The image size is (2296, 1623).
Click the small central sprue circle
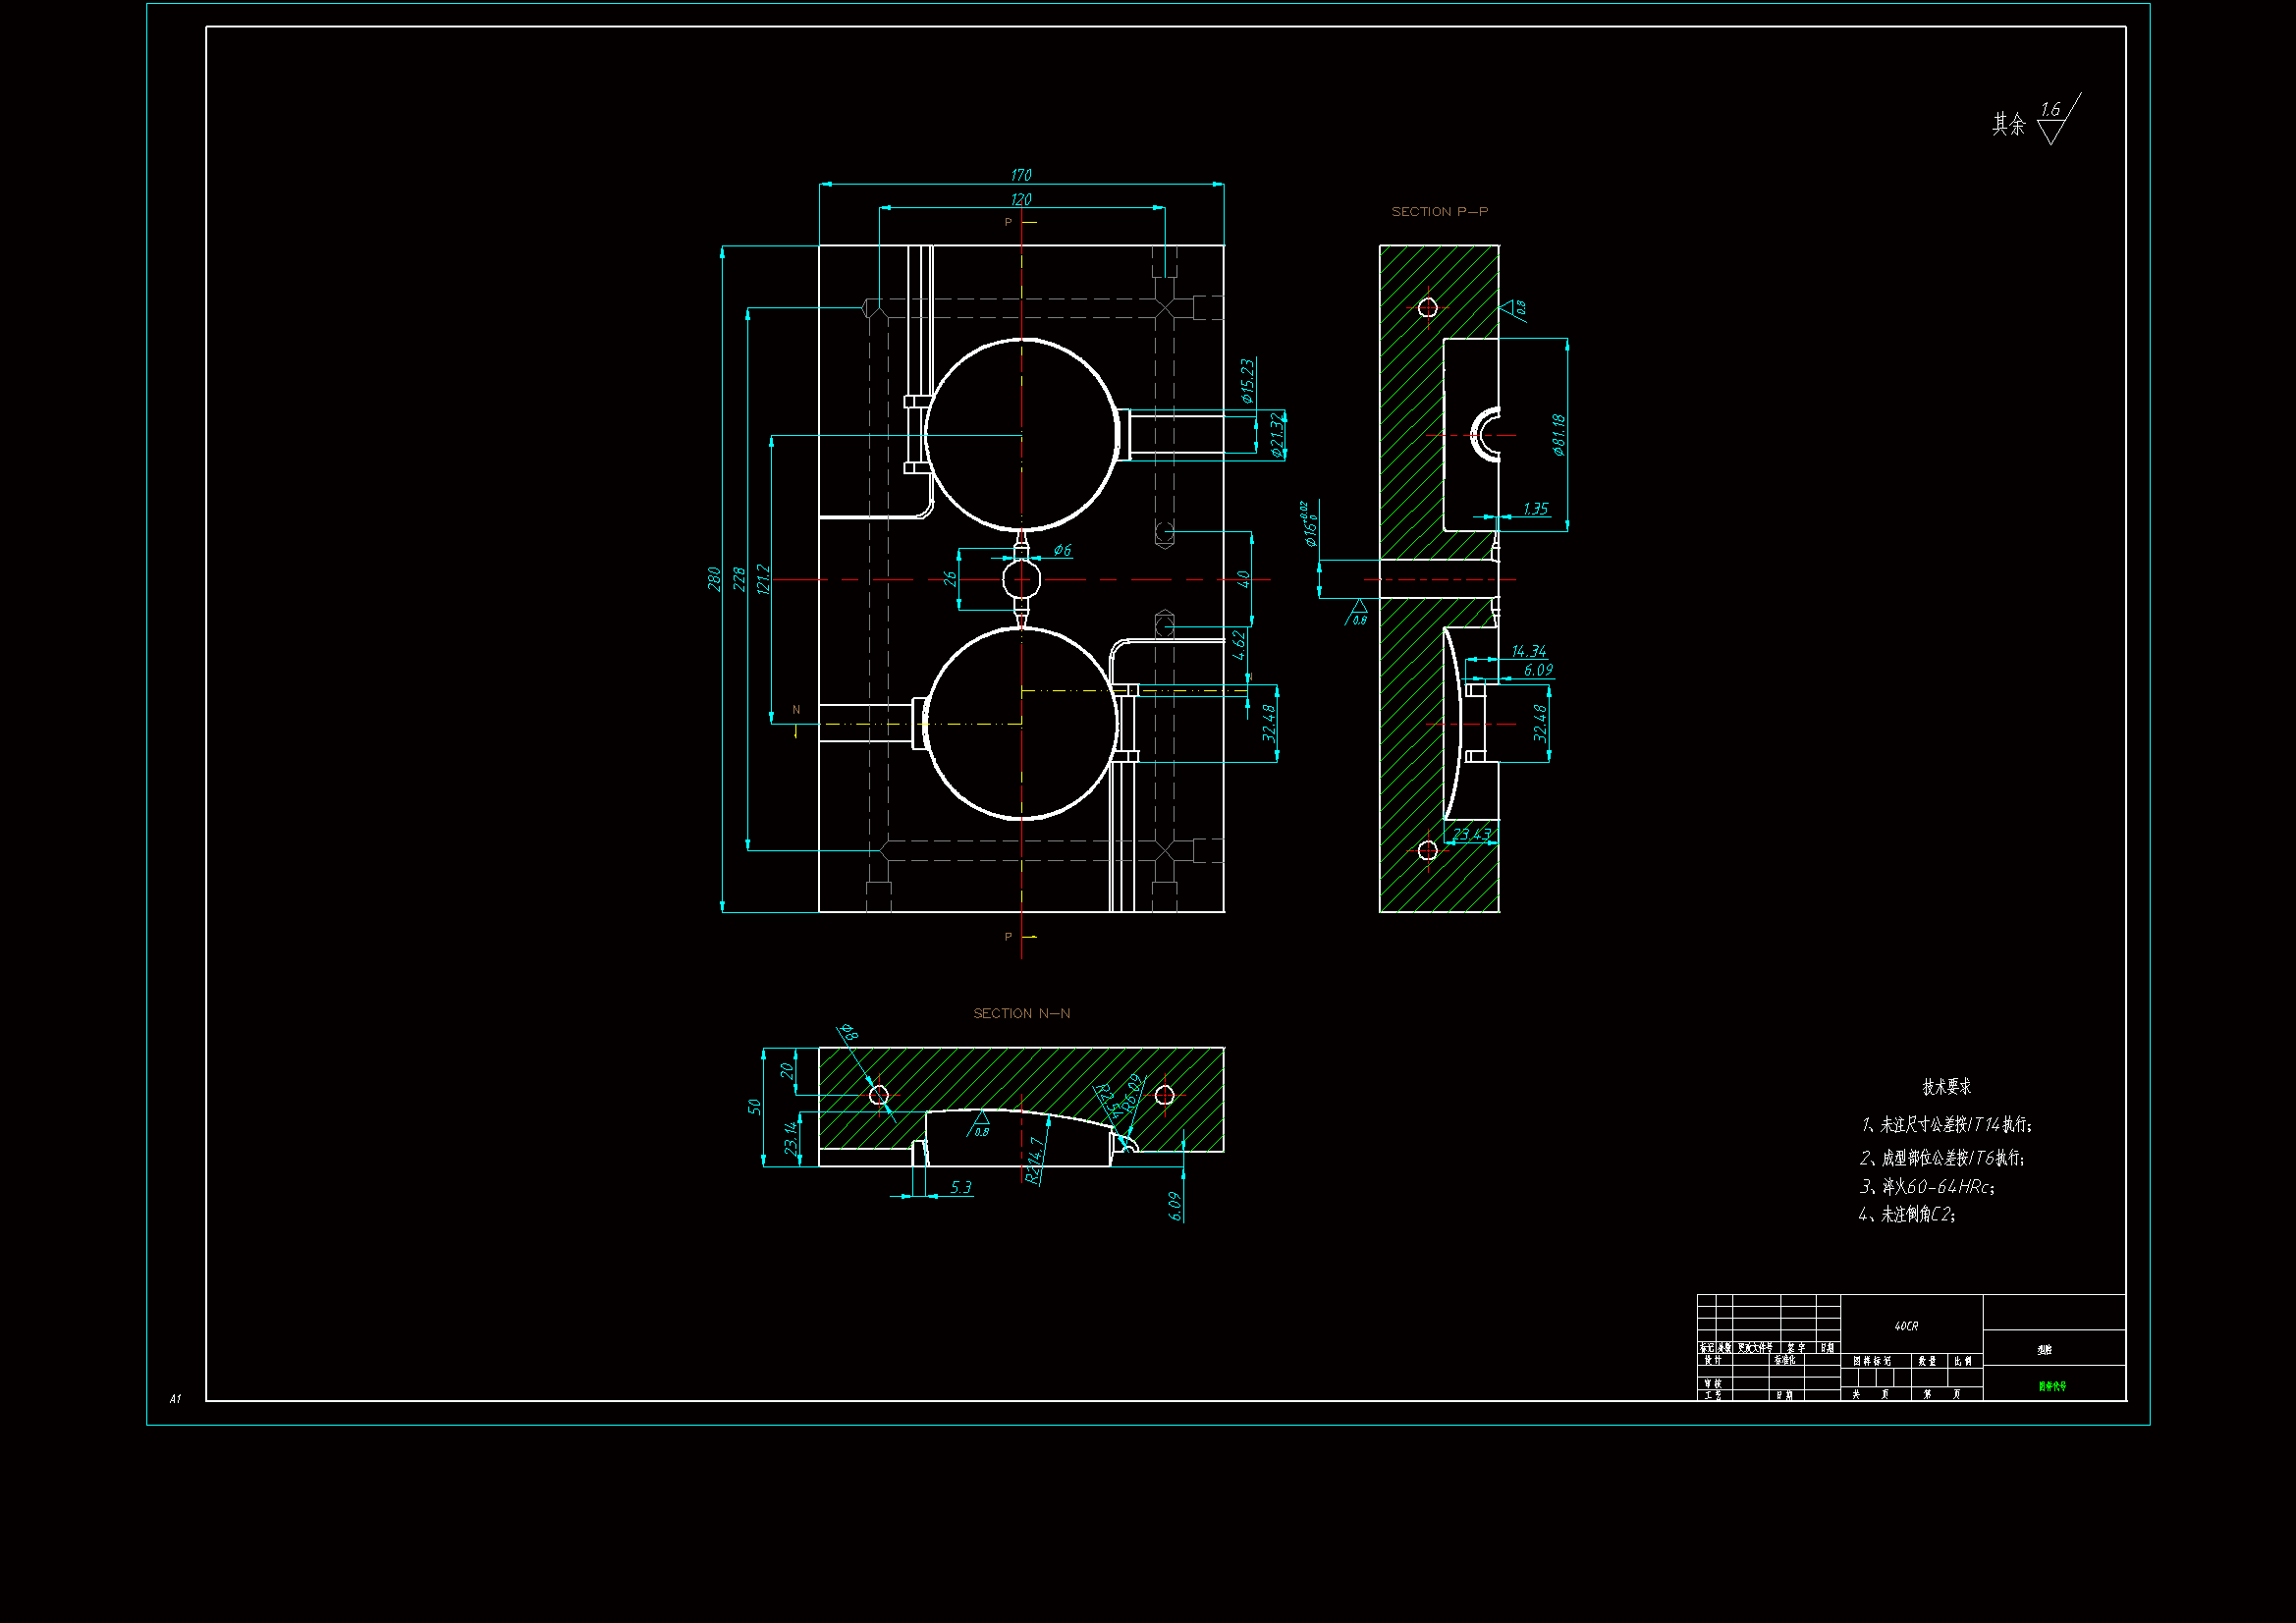1021,579
